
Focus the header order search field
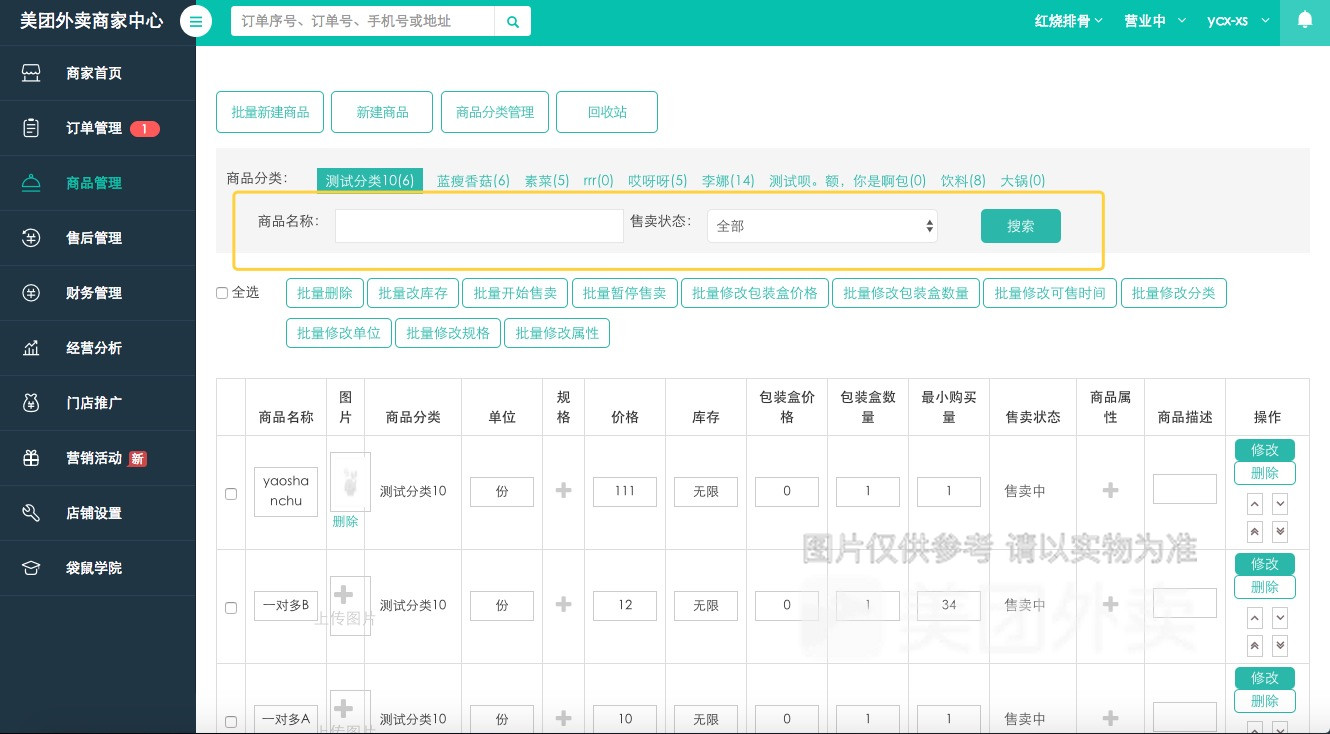tap(363, 21)
